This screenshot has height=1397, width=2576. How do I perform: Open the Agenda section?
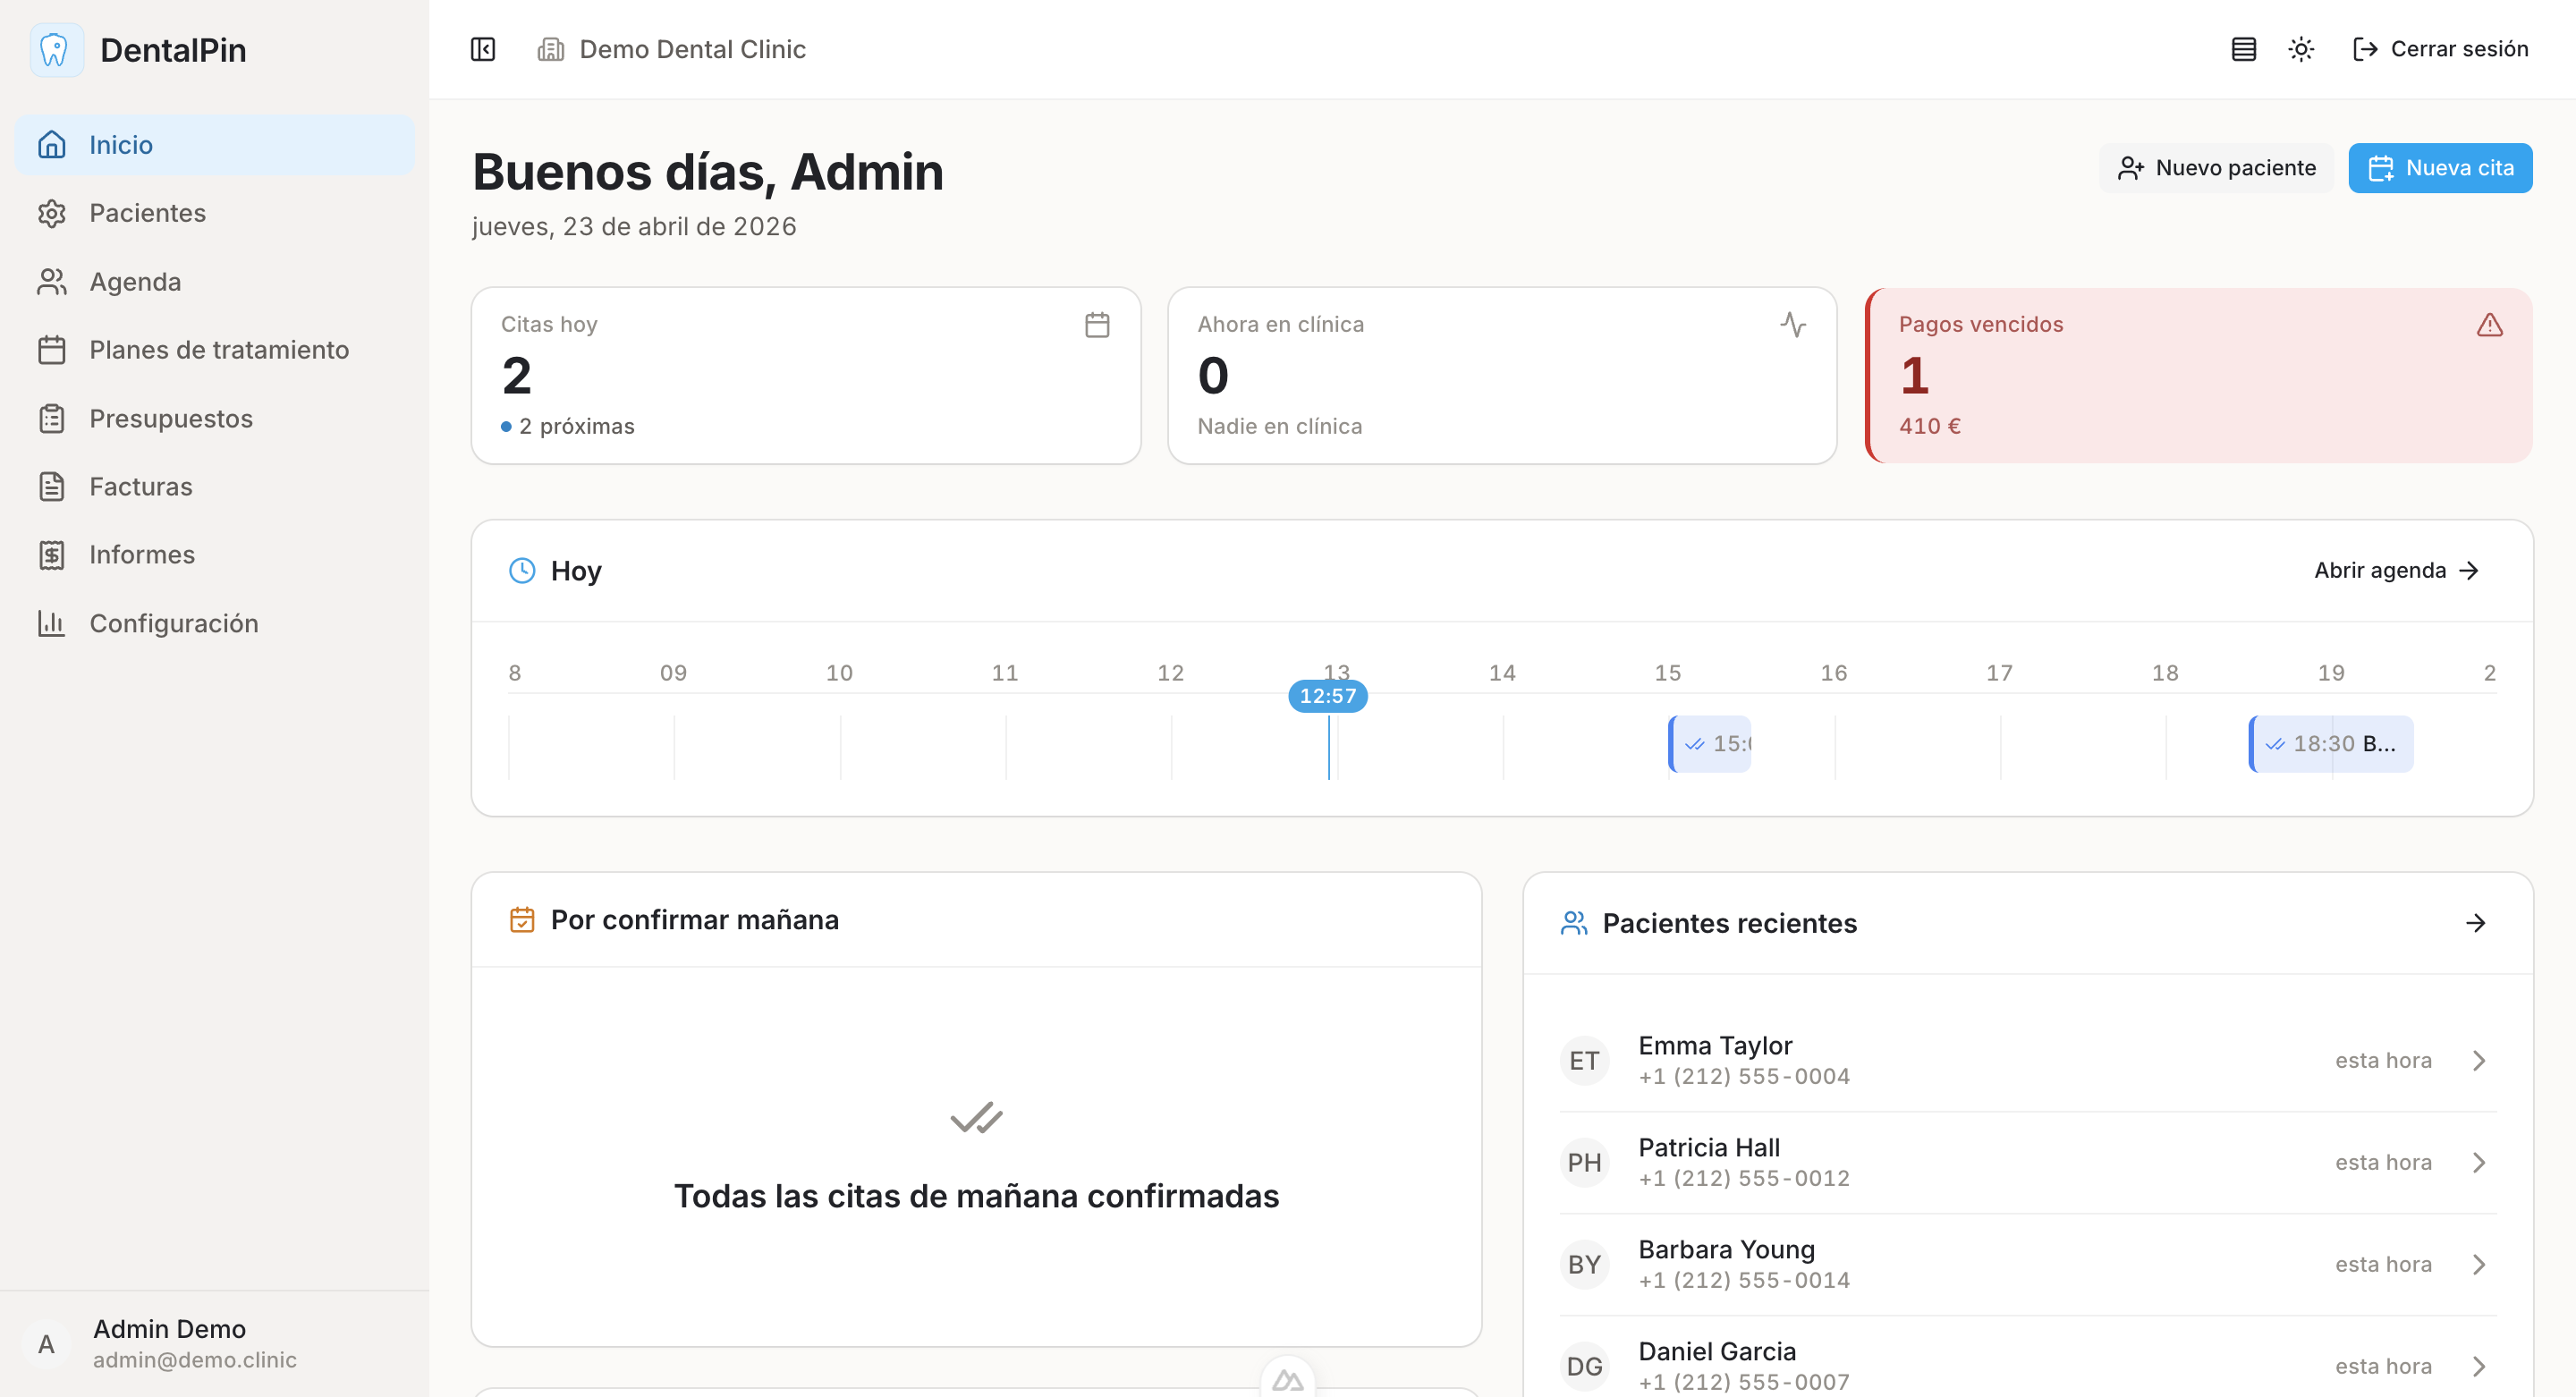[135, 281]
